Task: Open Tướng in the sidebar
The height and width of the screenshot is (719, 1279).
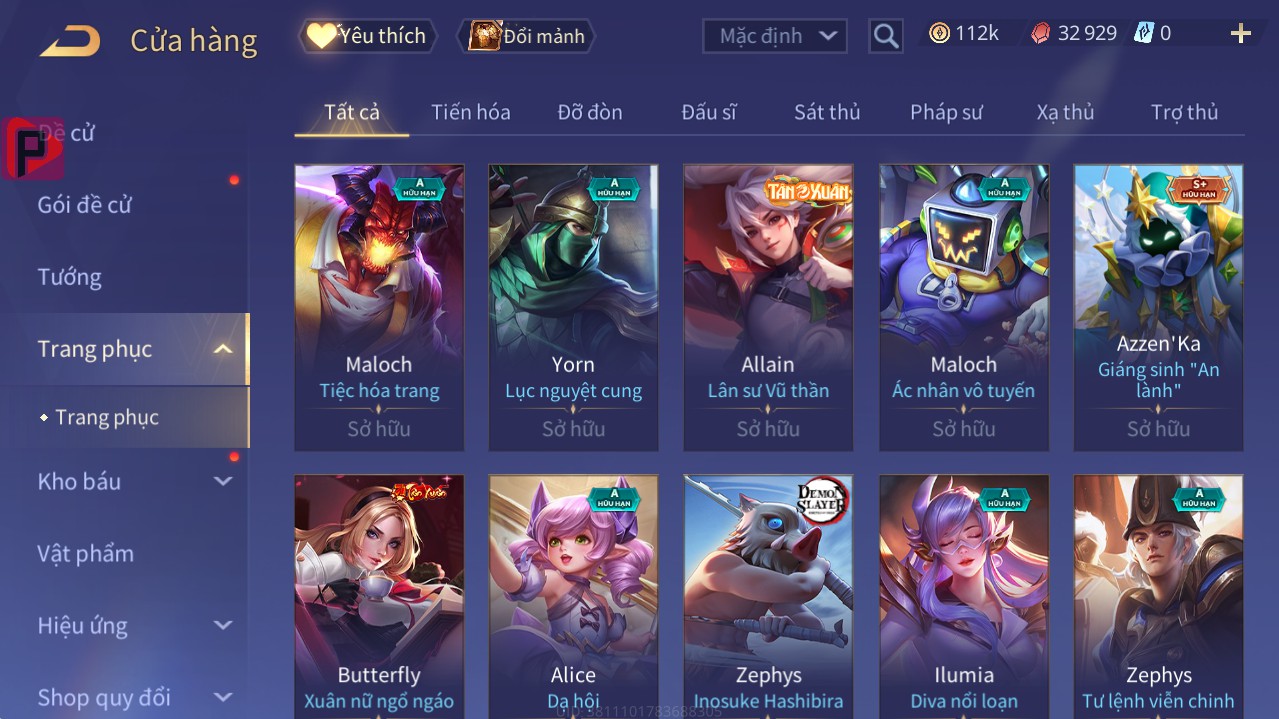Action: [x=70, y=277]
